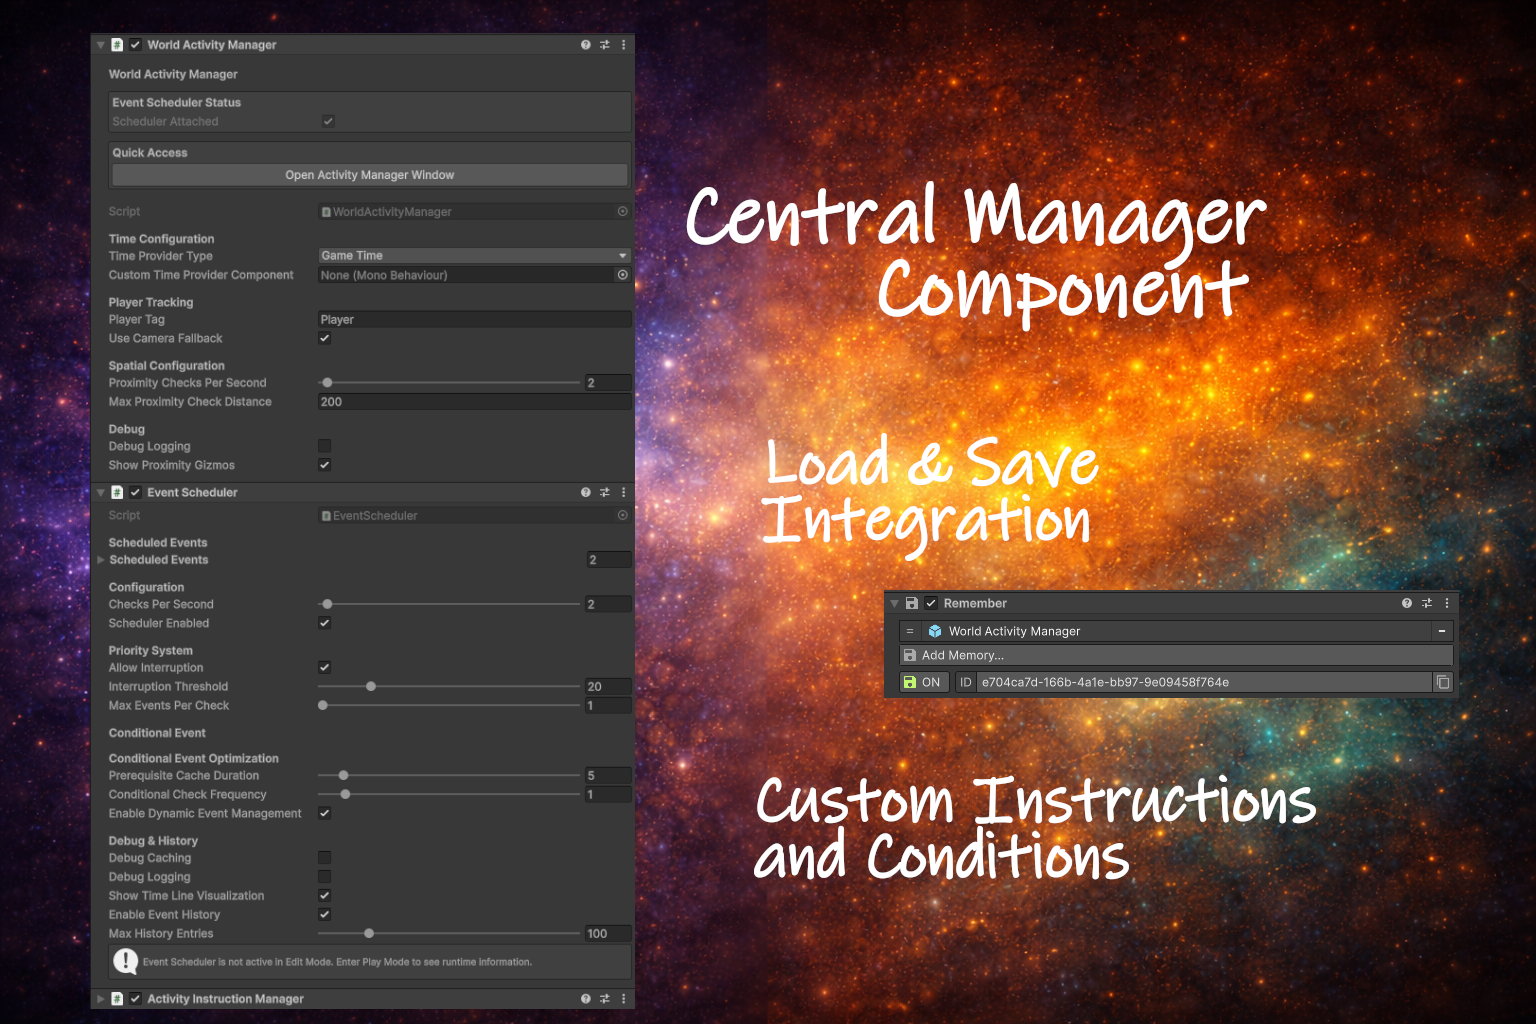
Task: Enable Debug Logging under Debug section
Action: click(325, 446)
